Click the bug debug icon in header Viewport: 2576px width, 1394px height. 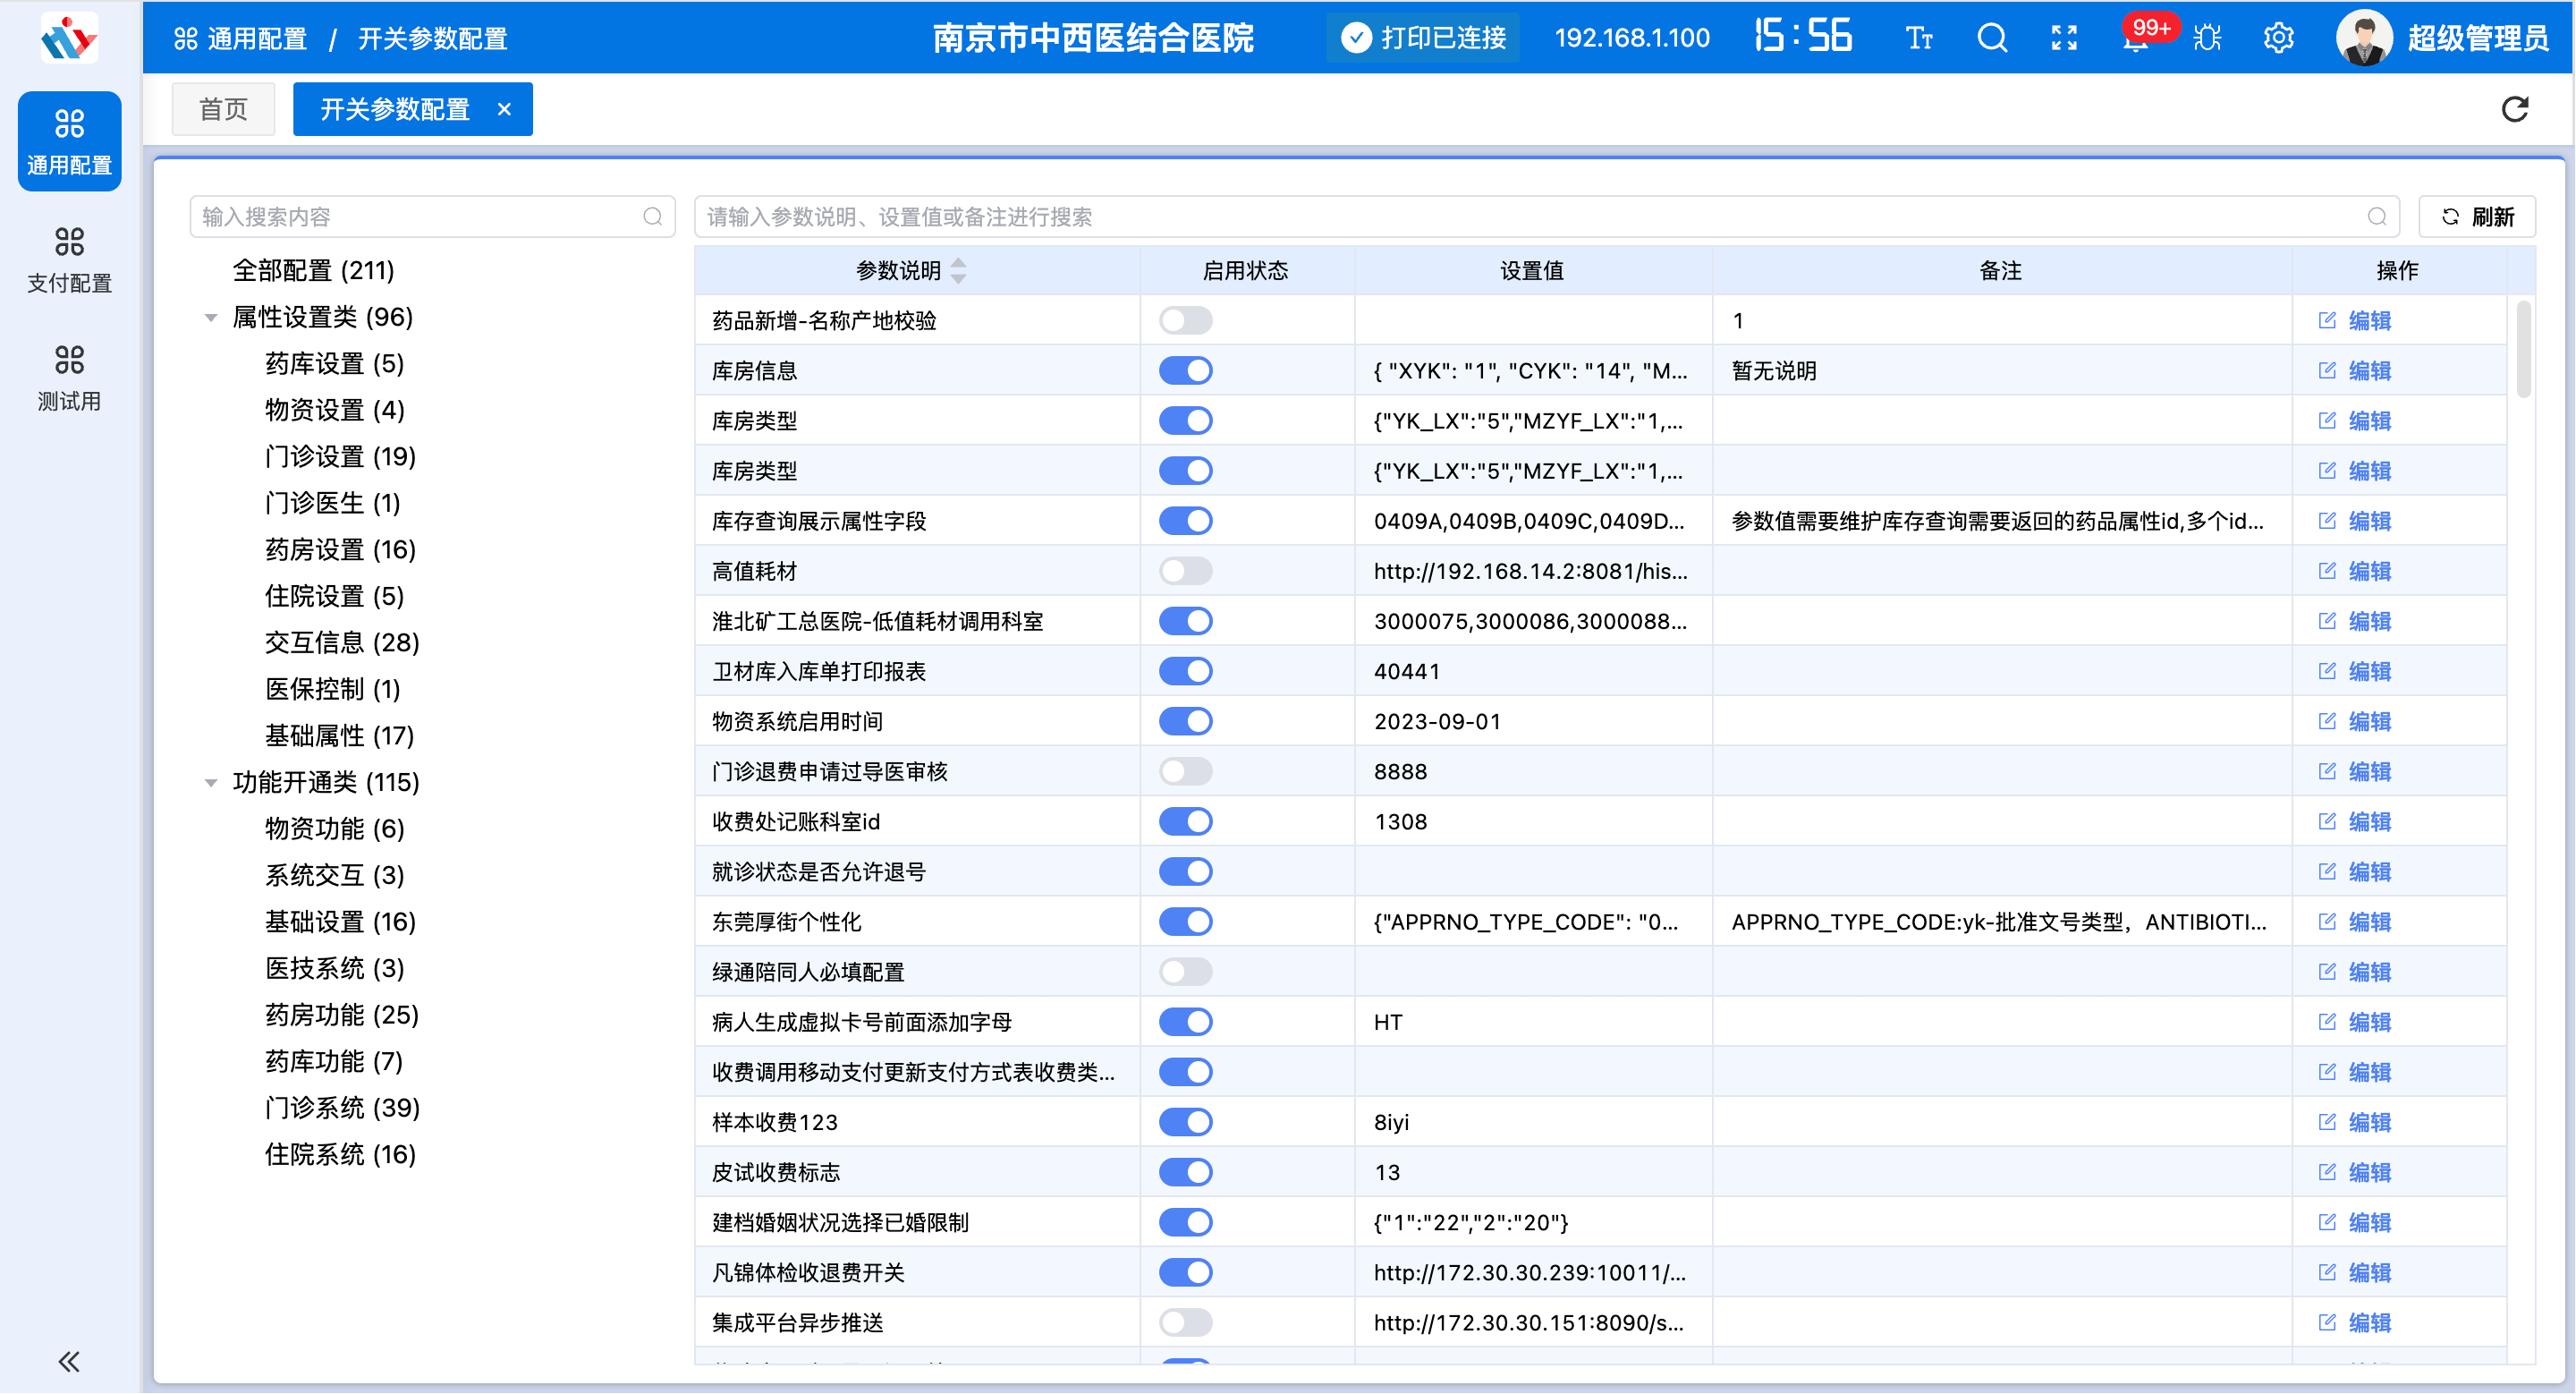[2207, 38]
